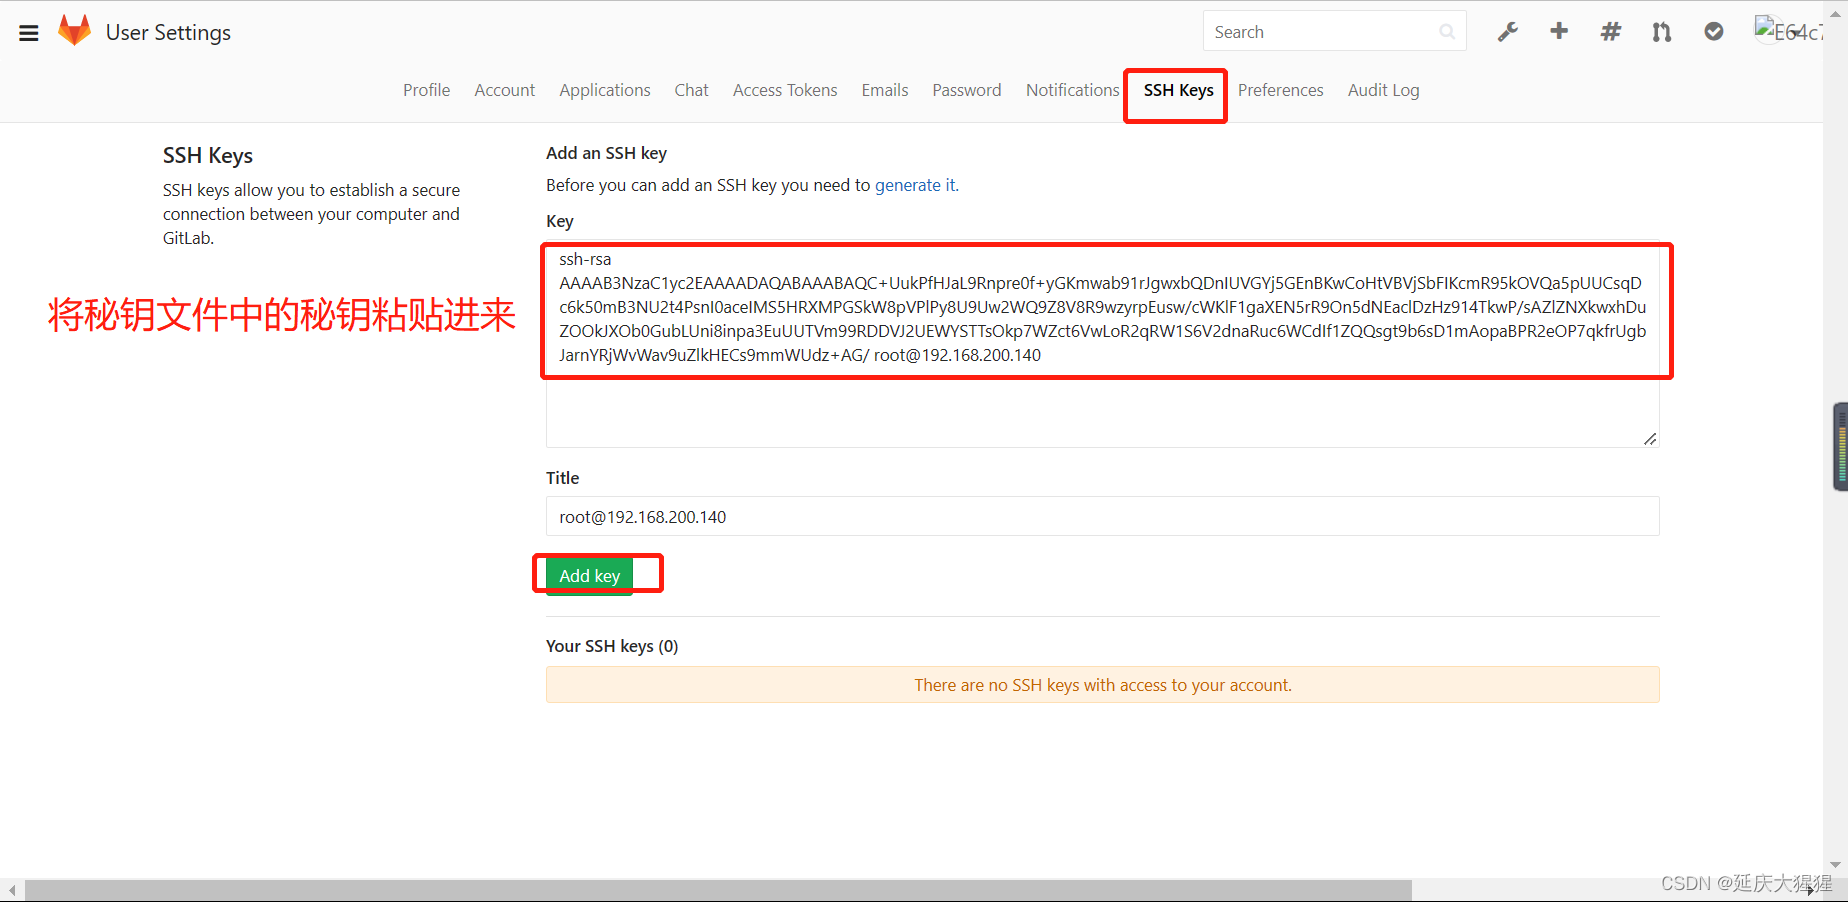Switch to the Profile tab
The height and width of the screenshot is (902, 1848).
pos(427,90)
